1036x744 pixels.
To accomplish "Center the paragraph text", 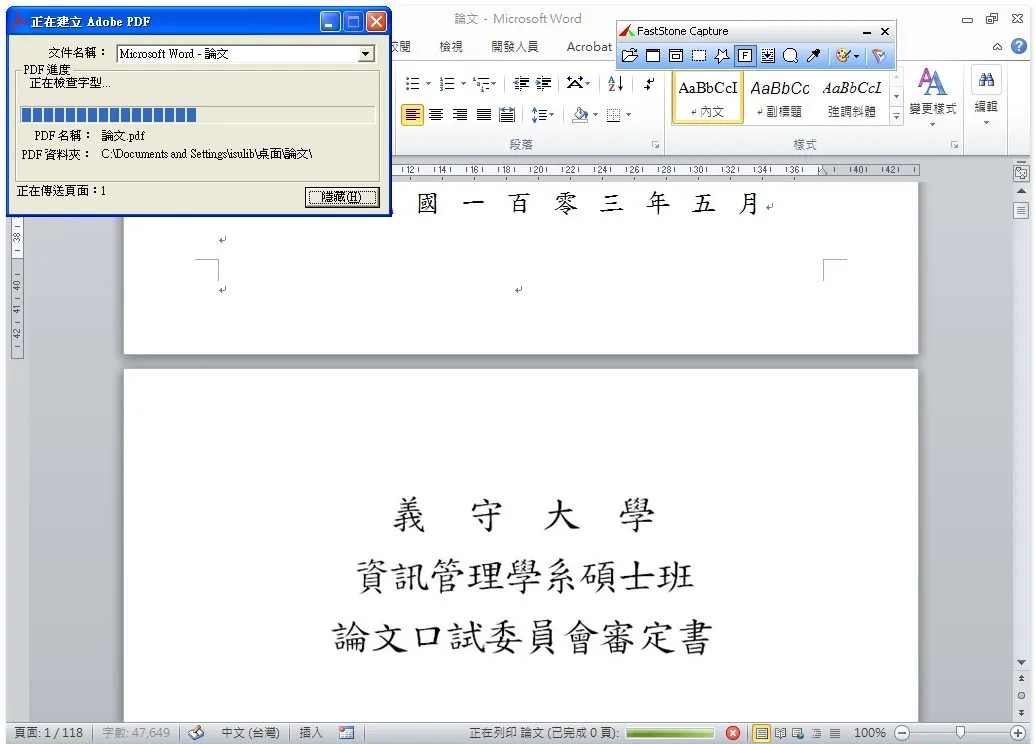I will tap(436, 115).
